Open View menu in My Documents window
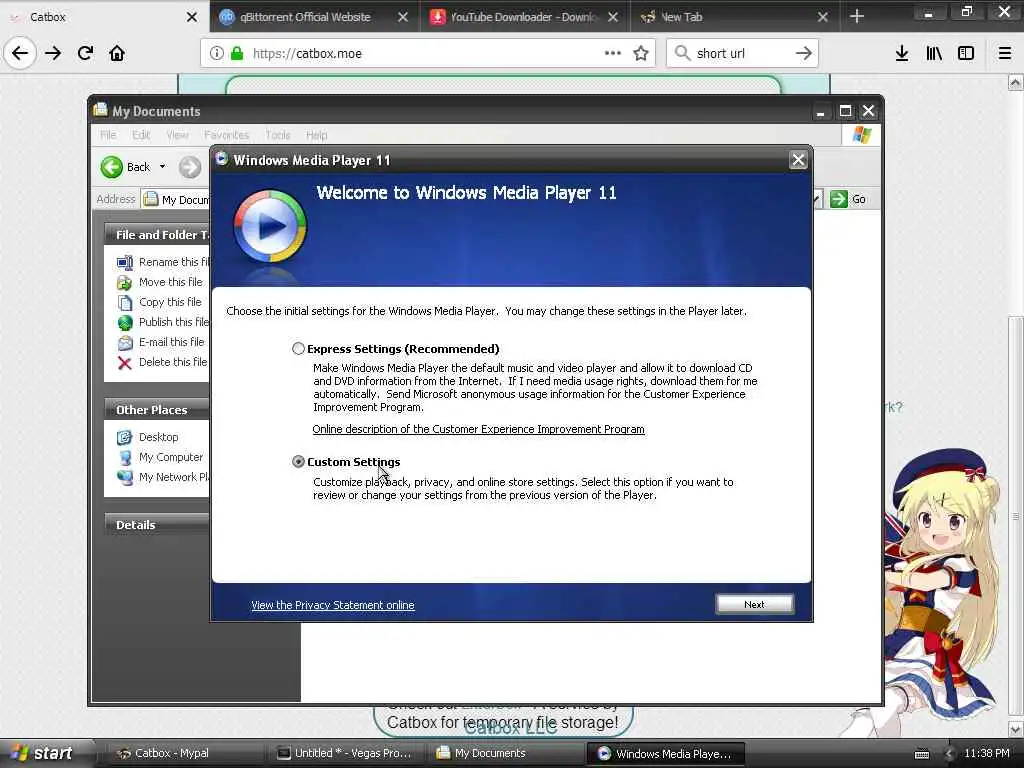The image size is (1024, 768). pyautogui.click(x=177, y=135)
